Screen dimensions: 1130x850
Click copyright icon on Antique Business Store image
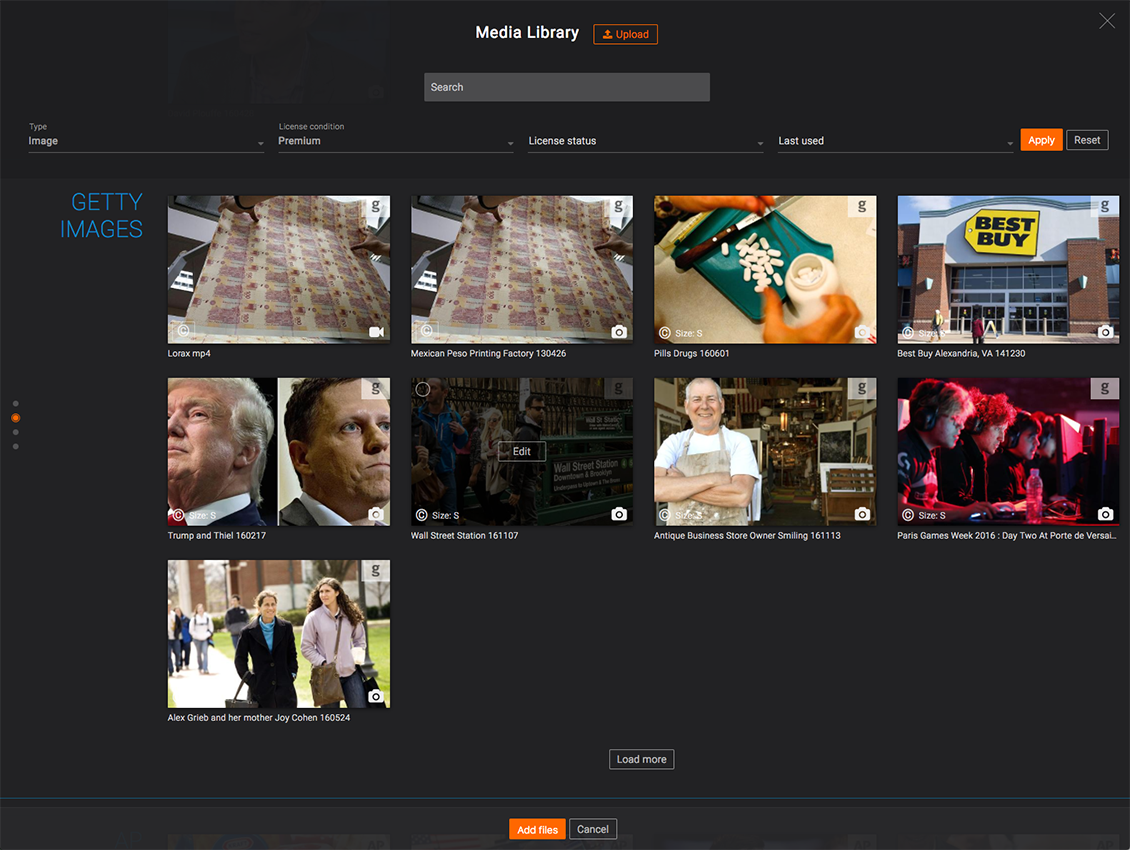665,515
